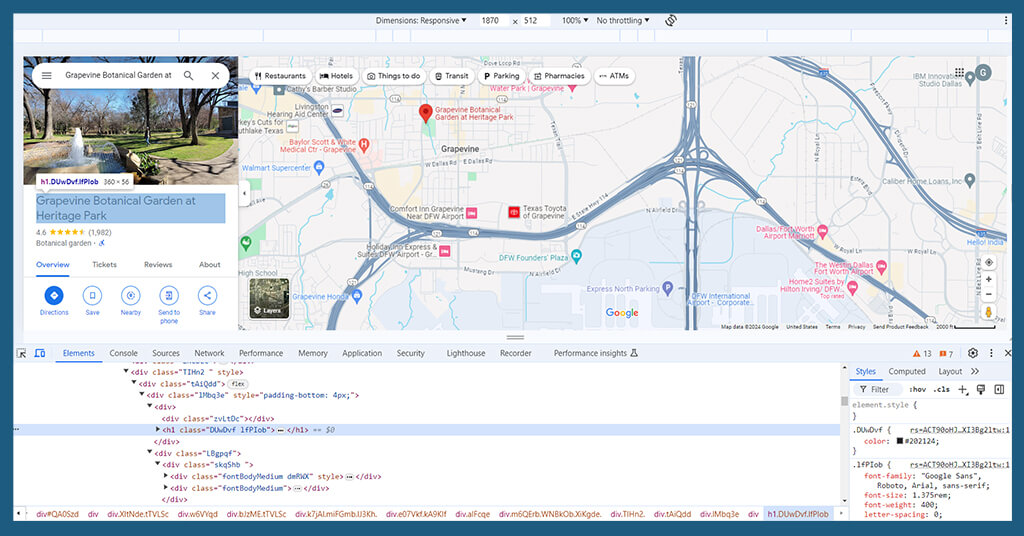1024x536 pixels.
Task: Click the issues count 7 indicator
Action: [x=946, y=354]
